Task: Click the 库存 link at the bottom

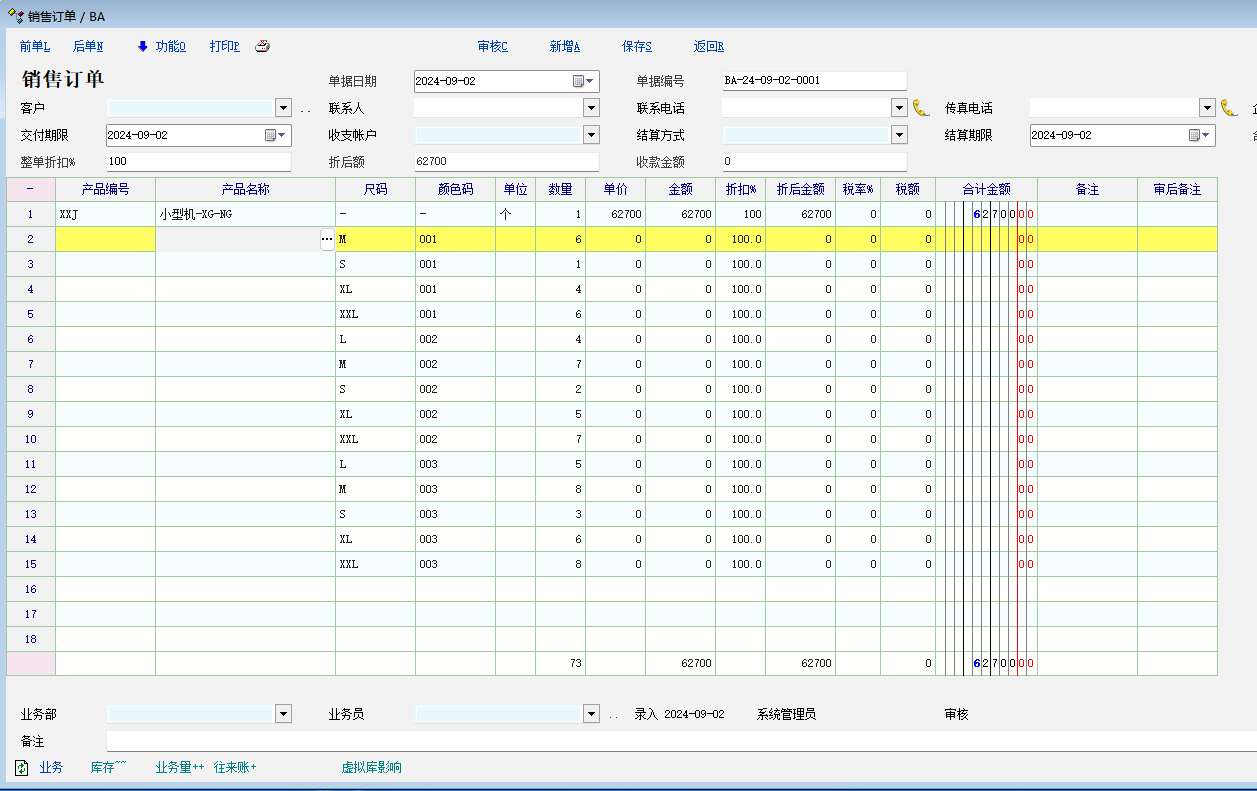Action: tap(108, 767)
